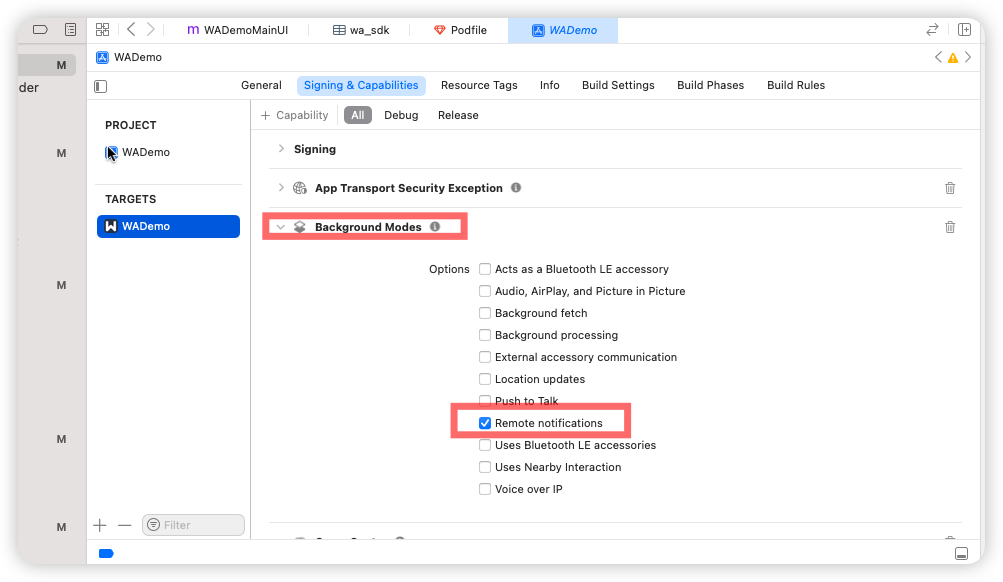Check the Voice over IP option
Image resolution: width=1003 pixels, height=582 pixels.
pyautogui.click(x=485, y=489)
